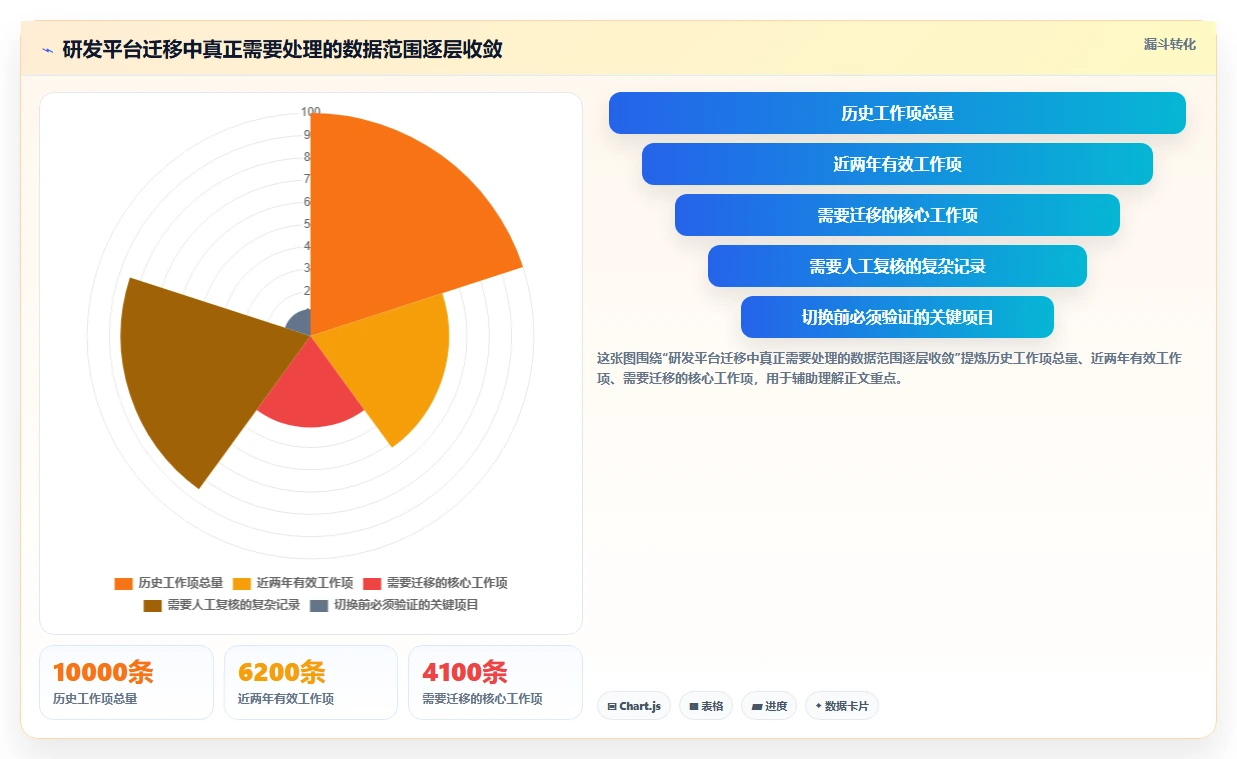Toggle 切换前必须验证的关键项目 legend swatch
Image resolution: width=1237 pixels, height=759 pixels.
click(x=319, y=605)
